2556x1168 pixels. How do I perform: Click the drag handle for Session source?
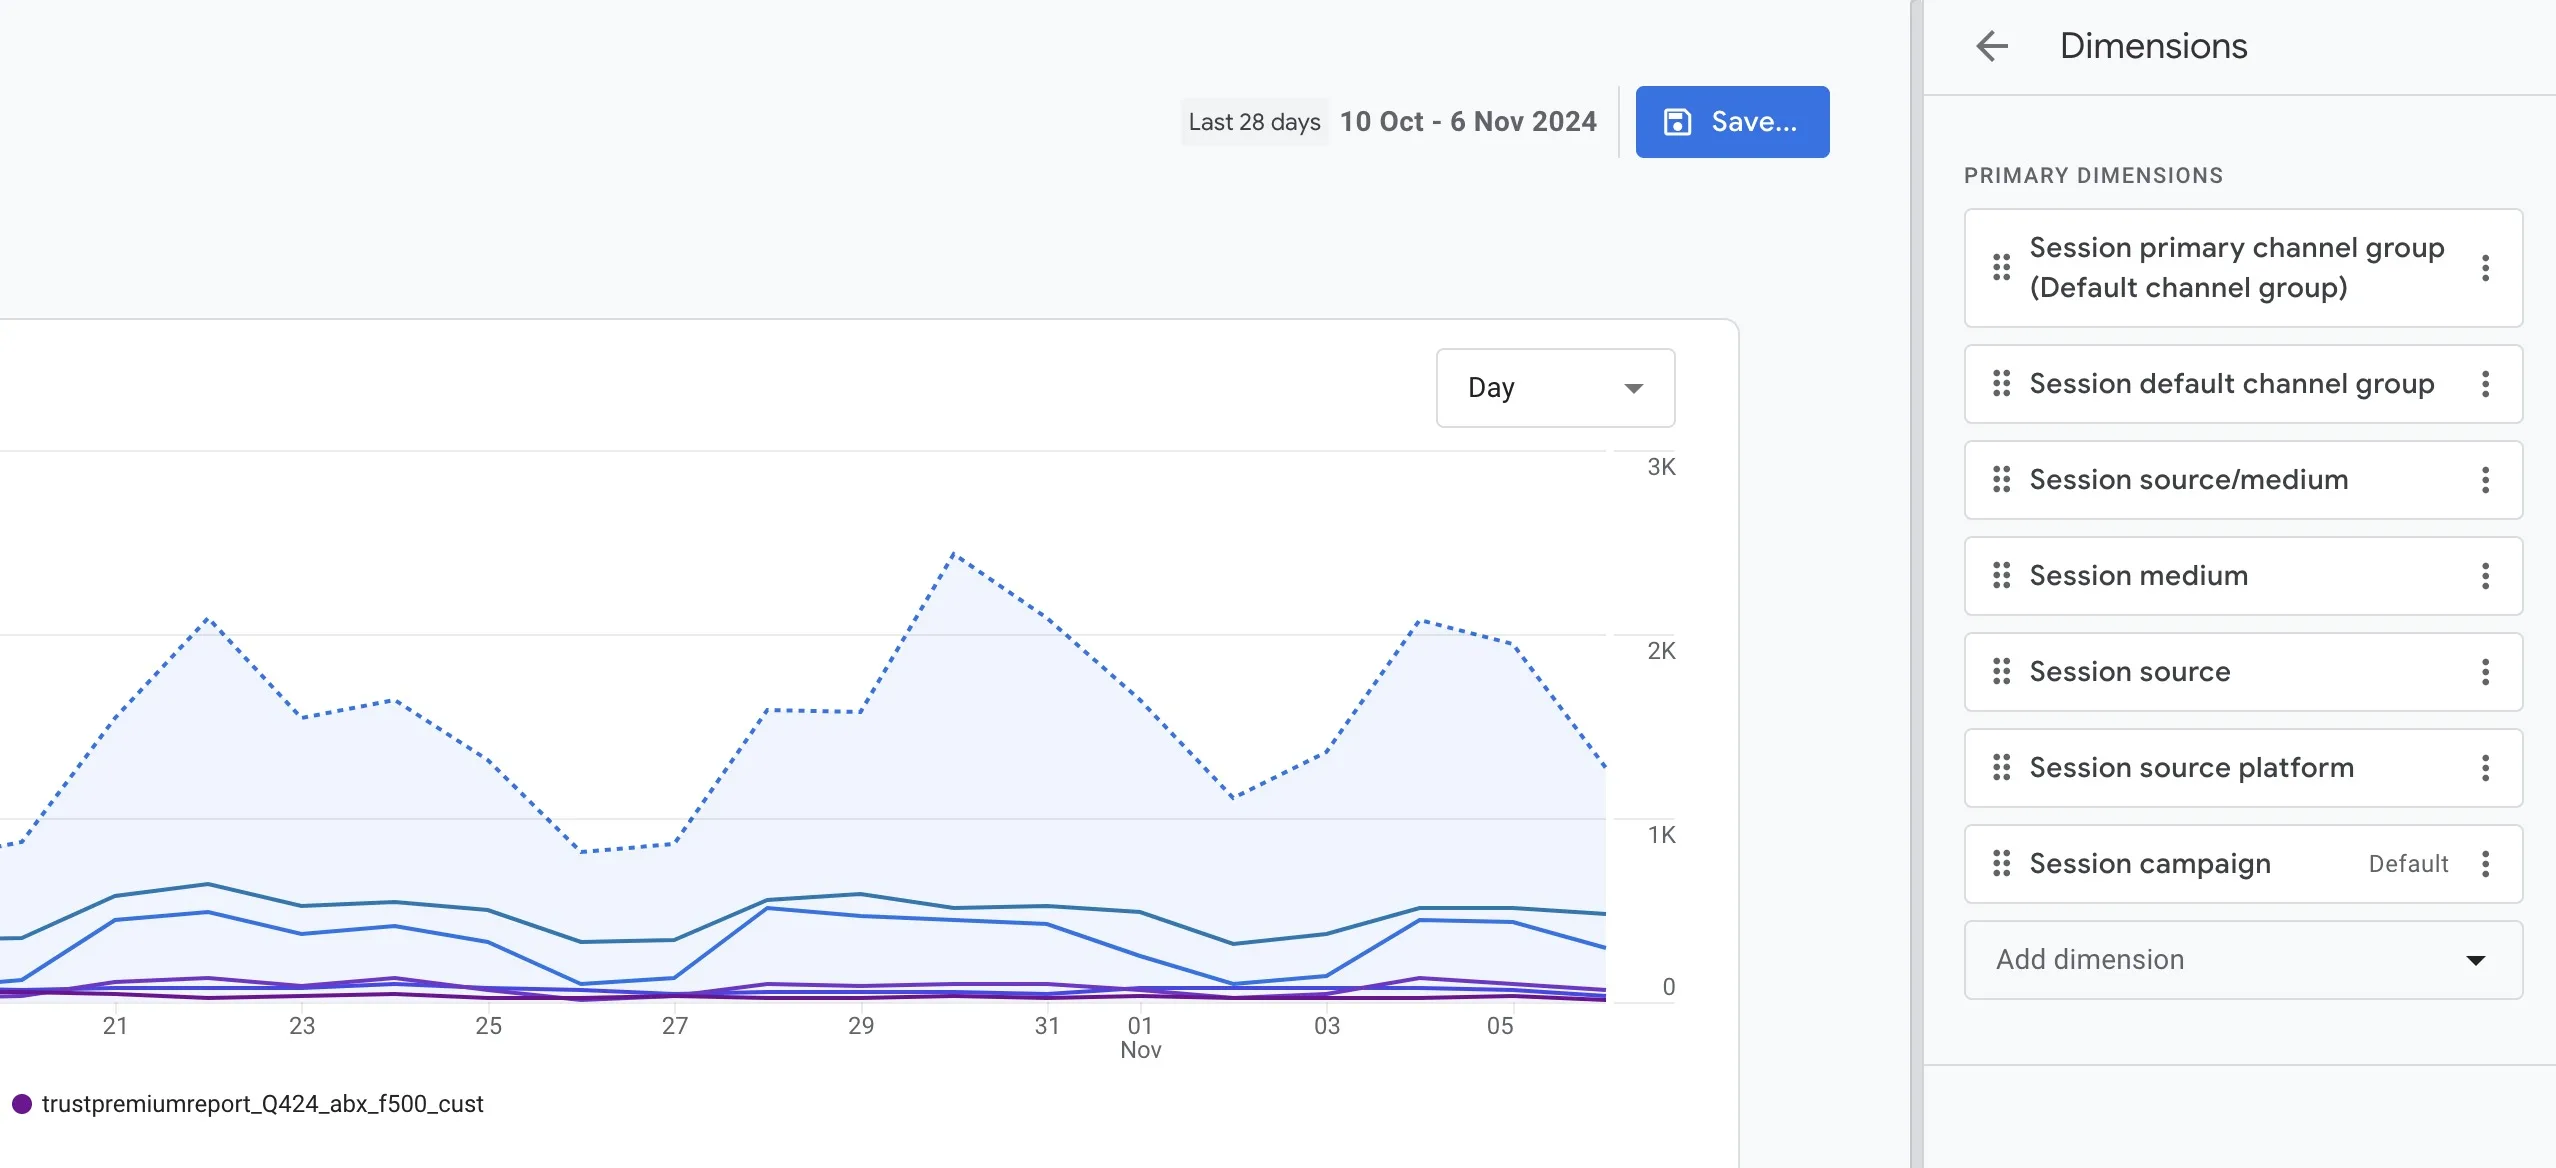pyautogui.click(x=2001, y=672)
